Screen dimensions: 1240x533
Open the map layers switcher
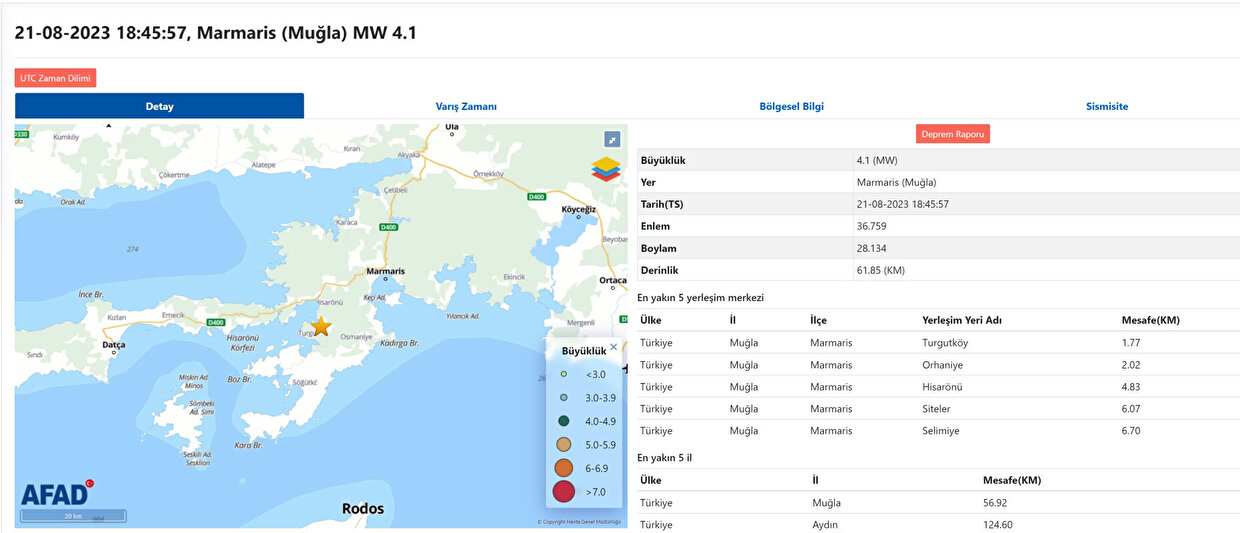605,169
